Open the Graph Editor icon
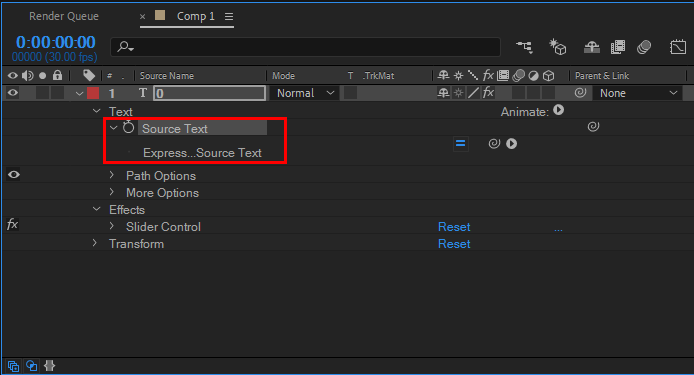 pos(678,47)
